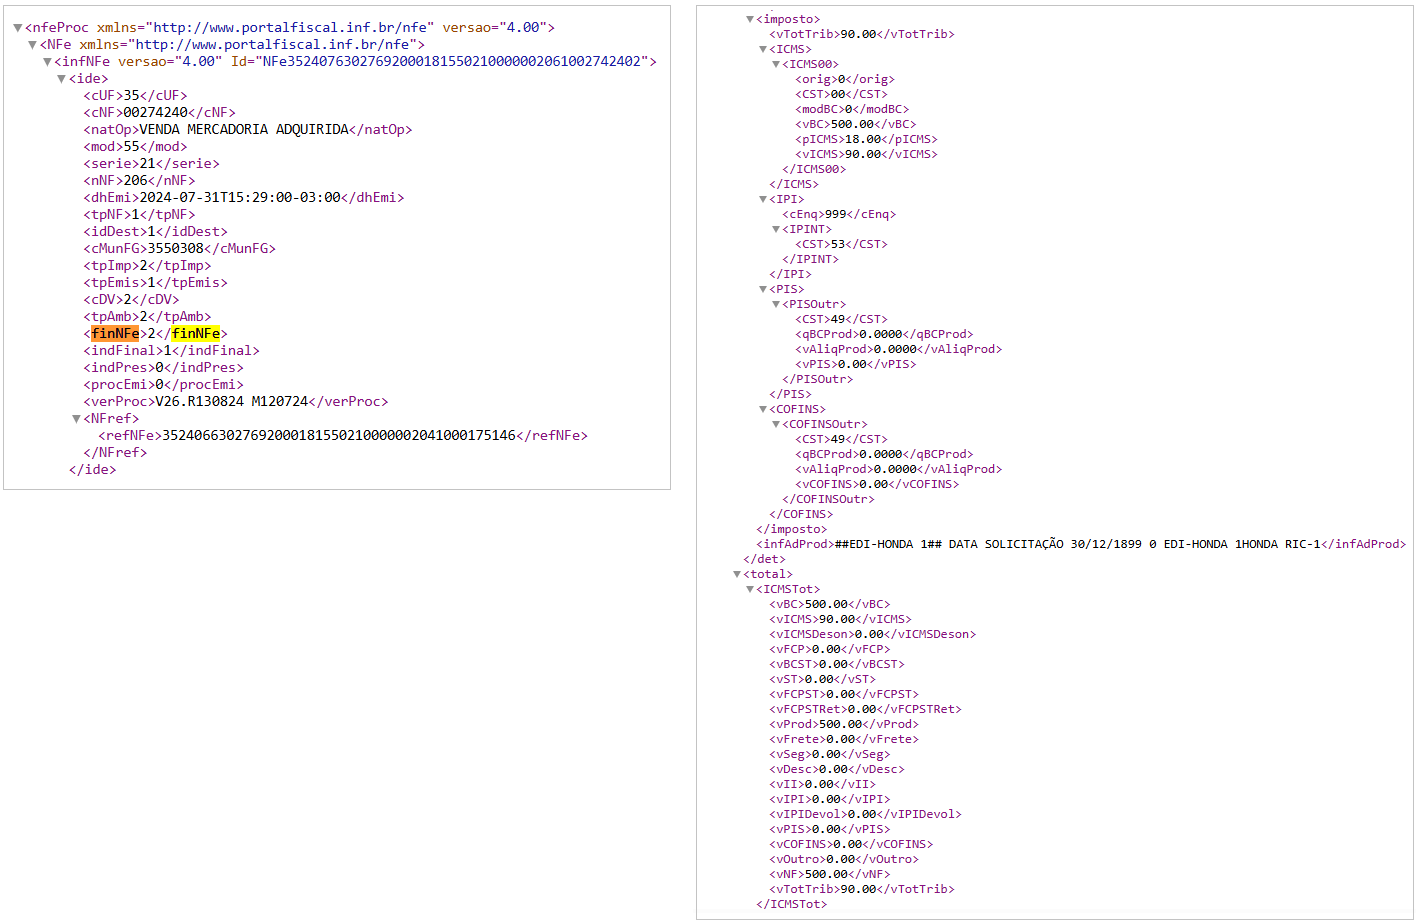Click the dhEmi date value
Image resolution: width=1416 pixels, height=922 pixels.
(x=240, y=198)
